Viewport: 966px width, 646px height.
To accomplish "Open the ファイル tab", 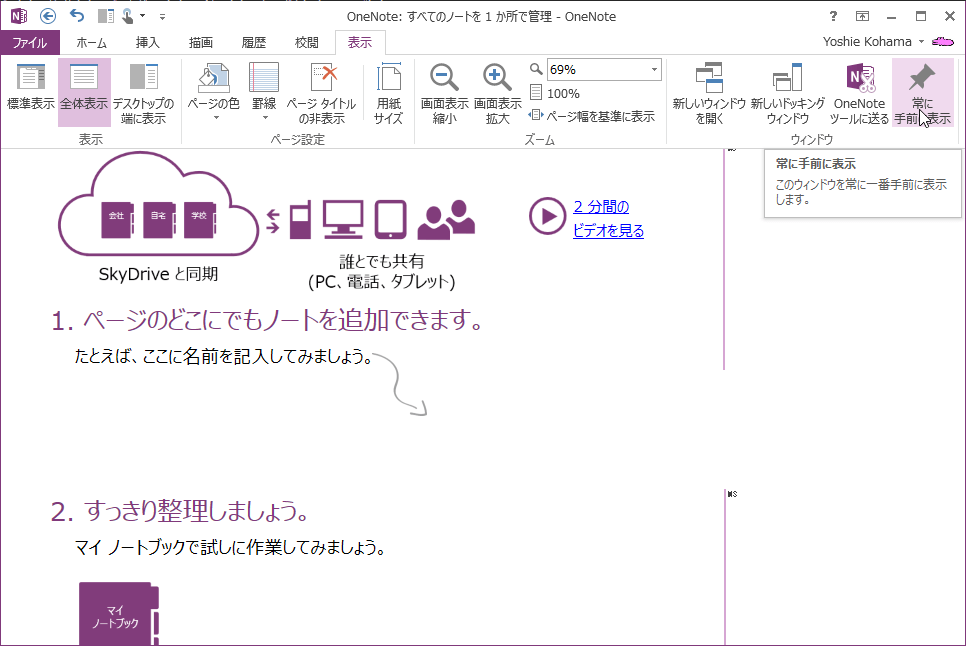I will click(x=30, y=42).
